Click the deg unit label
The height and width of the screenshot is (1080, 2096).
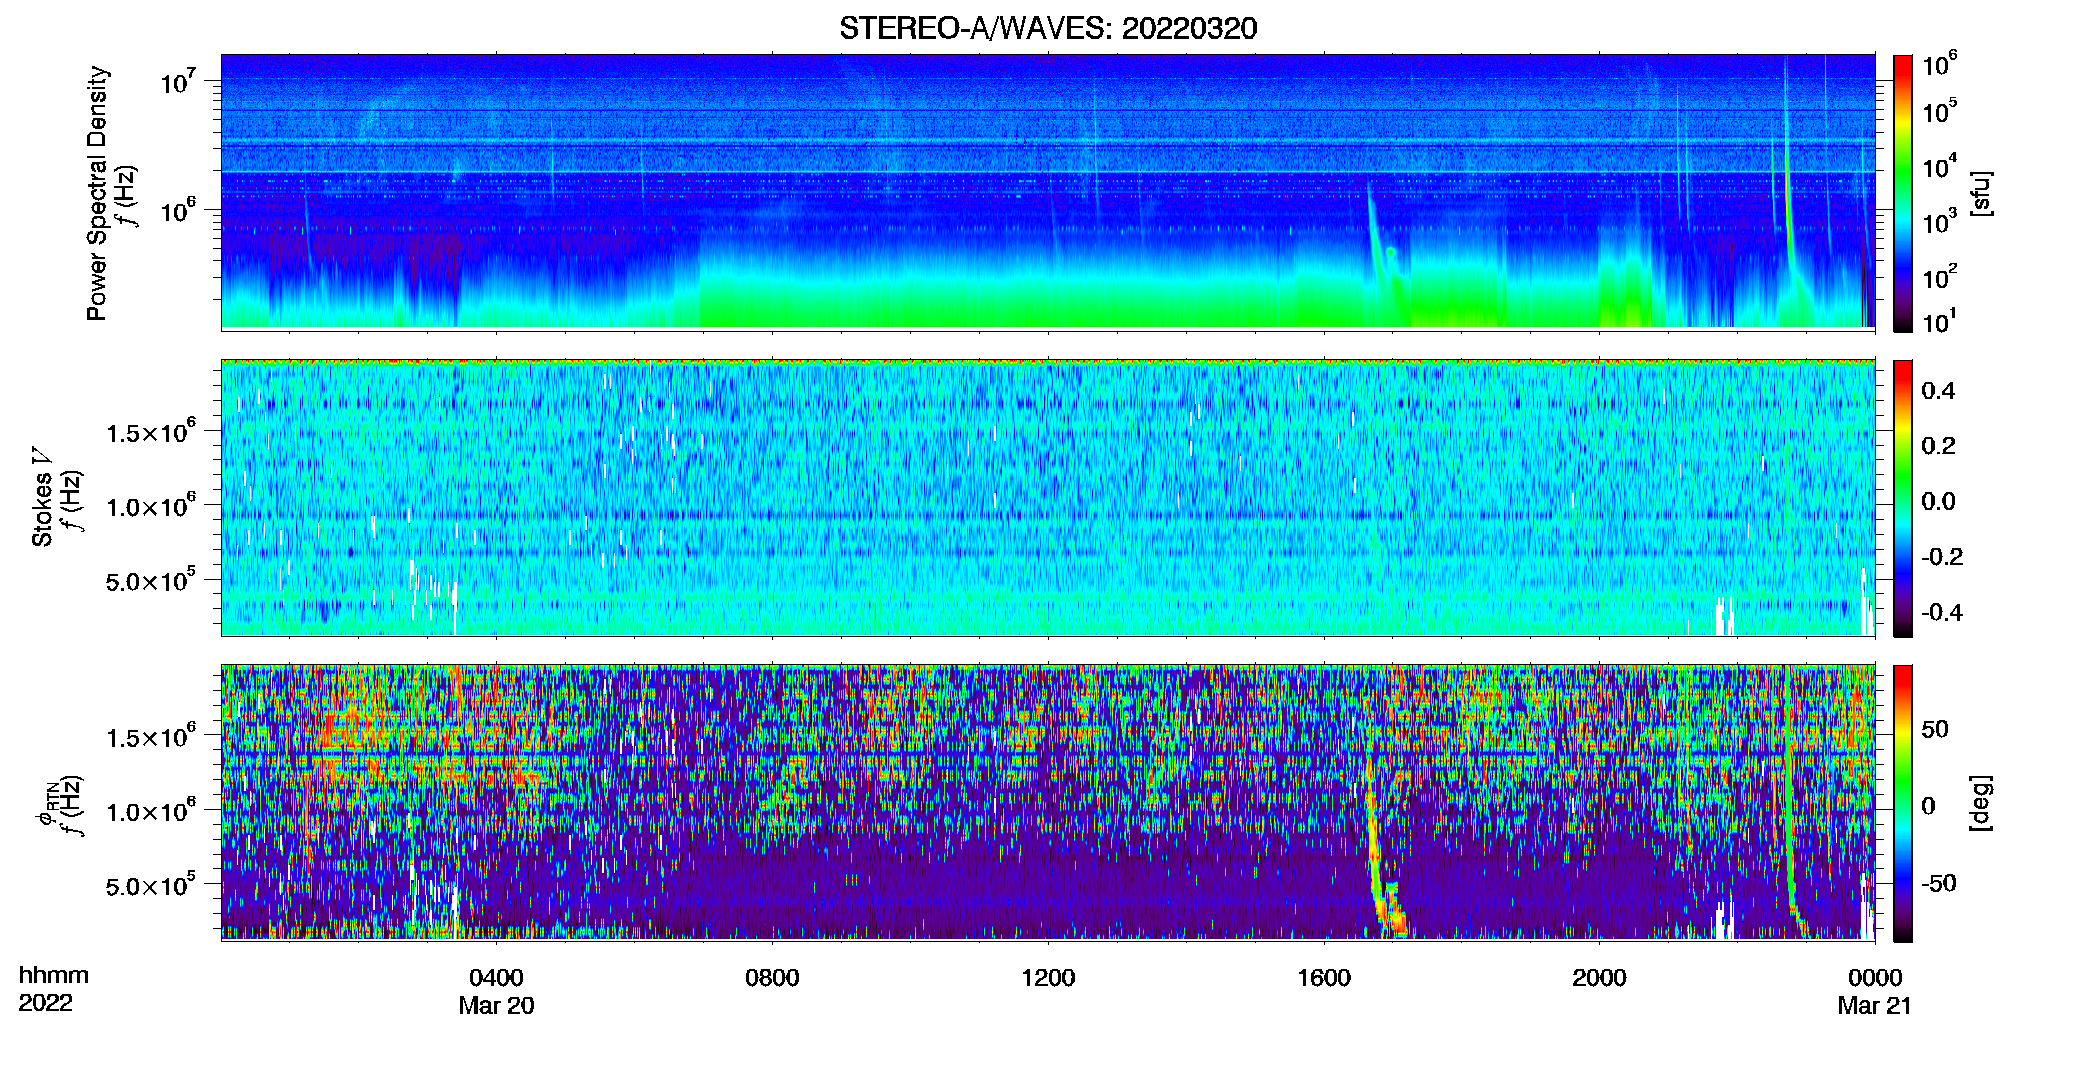point(1980,802)
